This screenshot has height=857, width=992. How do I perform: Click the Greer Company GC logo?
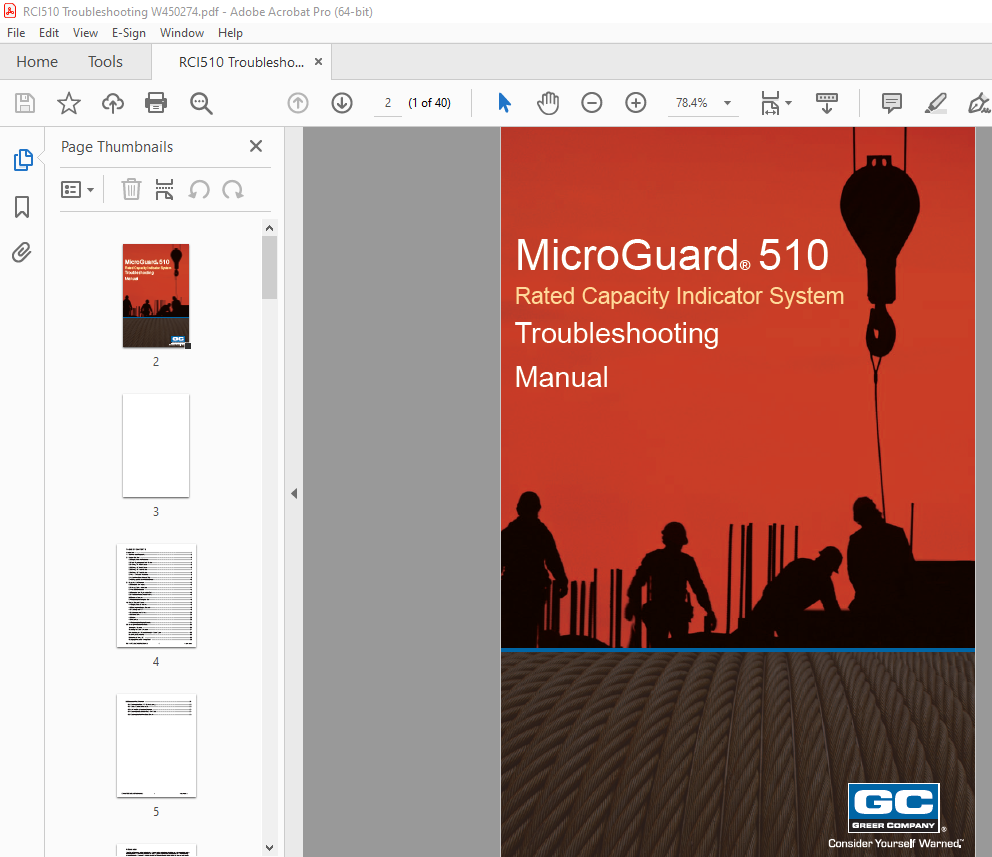pyautogui.click(x=893, y=808)
